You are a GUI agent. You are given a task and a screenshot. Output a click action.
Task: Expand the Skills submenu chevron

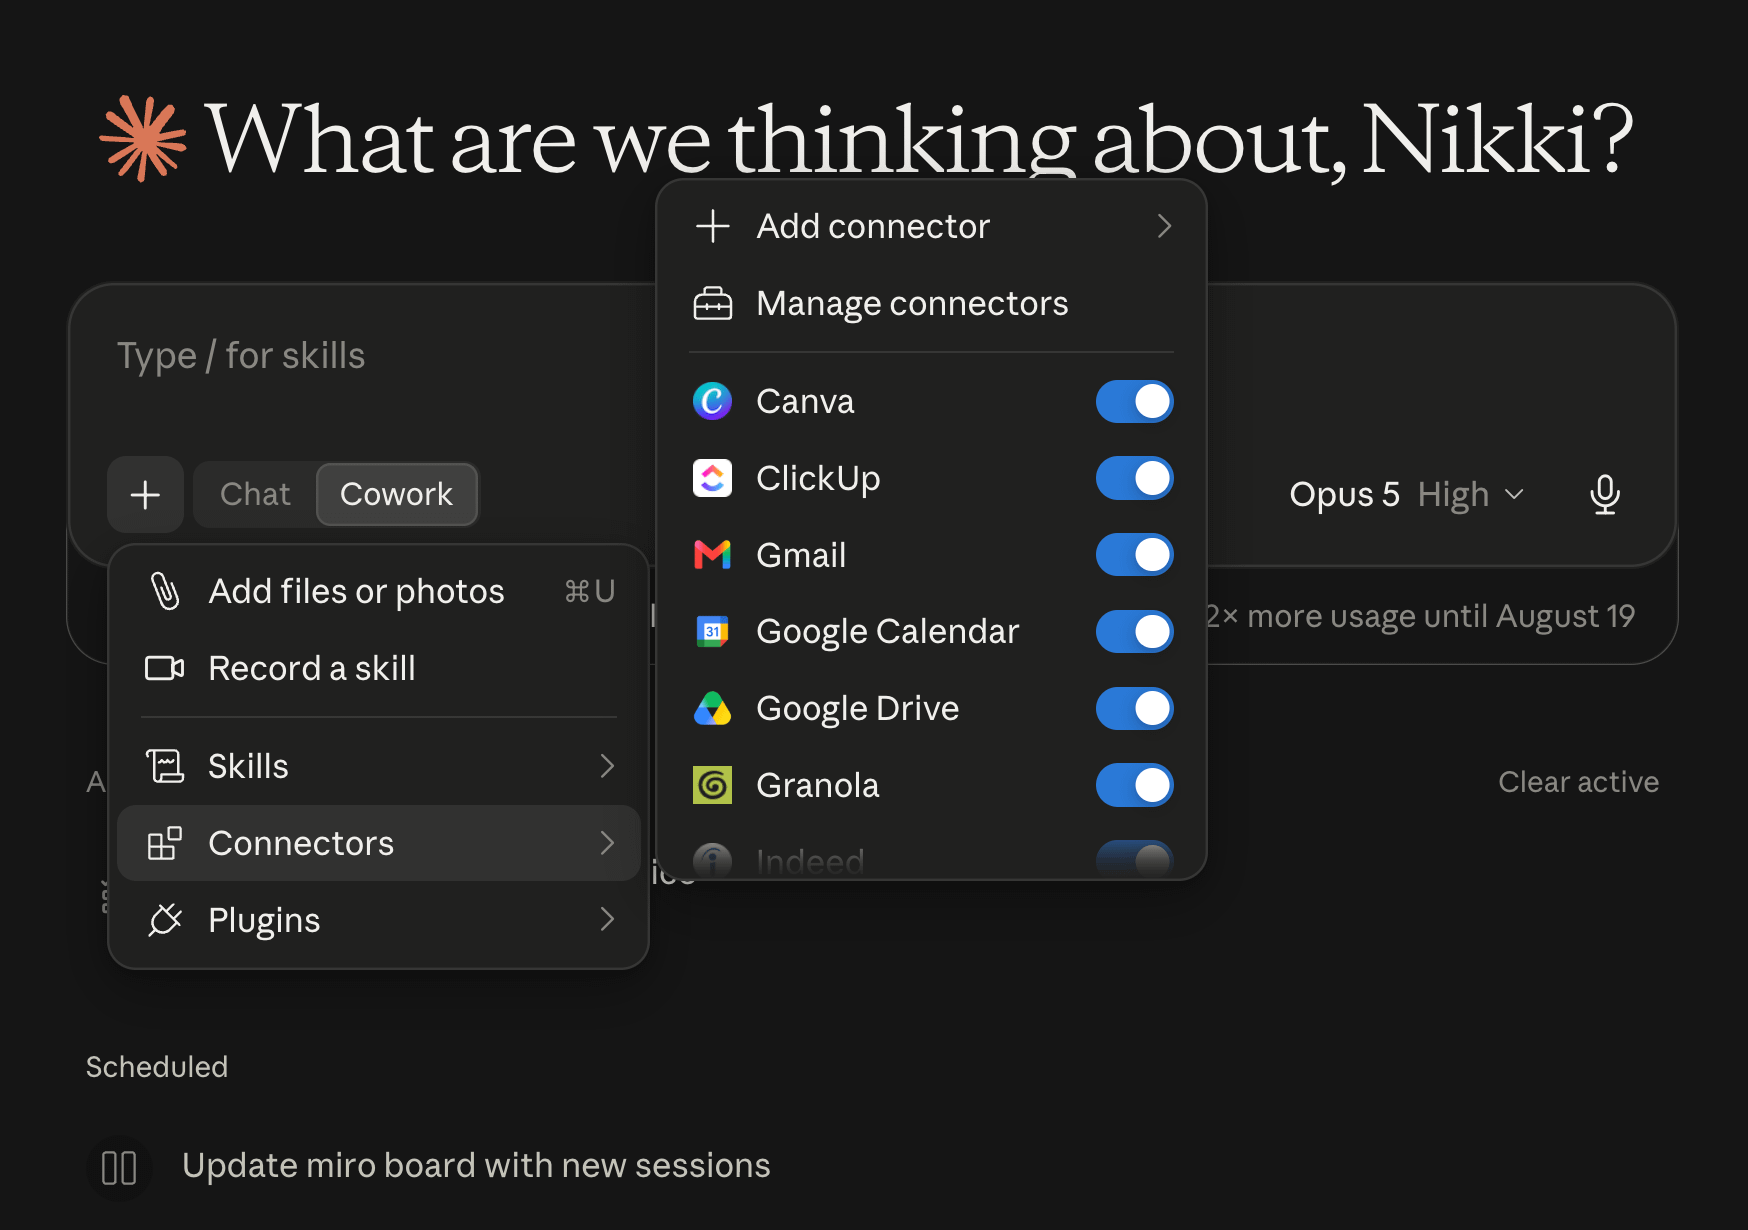607,766
